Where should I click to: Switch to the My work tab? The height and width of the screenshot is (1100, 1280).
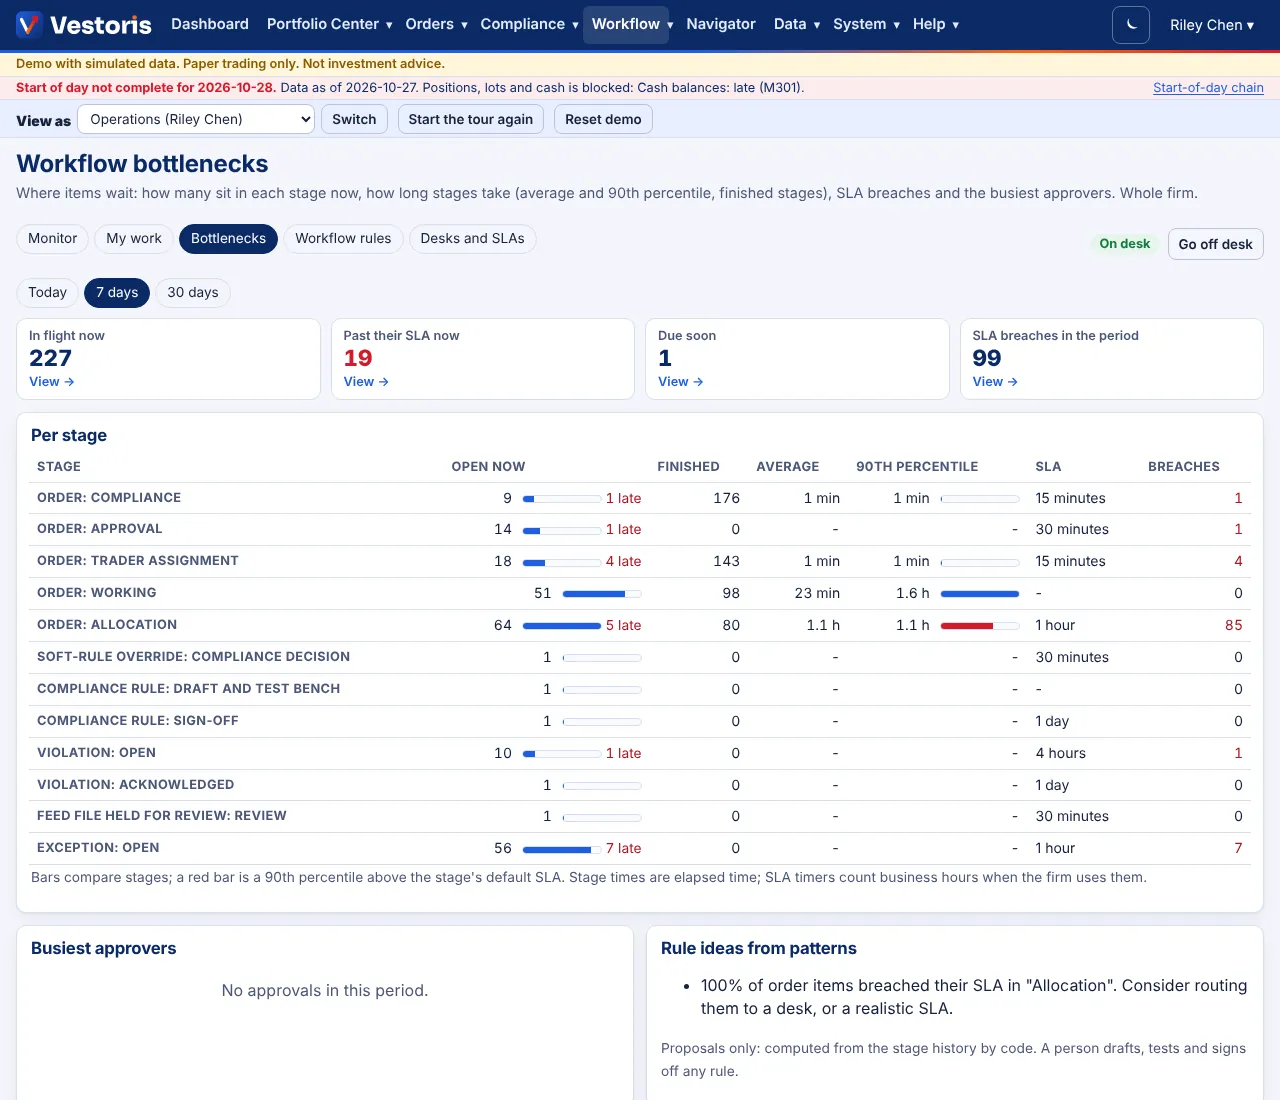[x=134, y=238]
